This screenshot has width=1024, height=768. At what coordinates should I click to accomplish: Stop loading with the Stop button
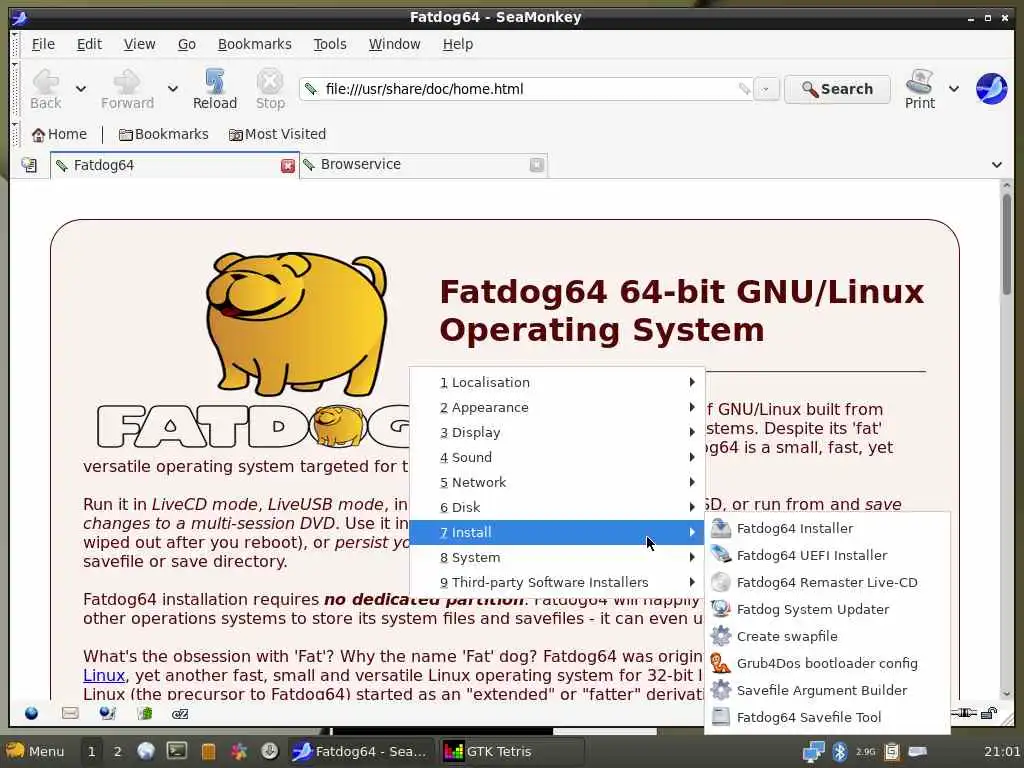[270, 89]
